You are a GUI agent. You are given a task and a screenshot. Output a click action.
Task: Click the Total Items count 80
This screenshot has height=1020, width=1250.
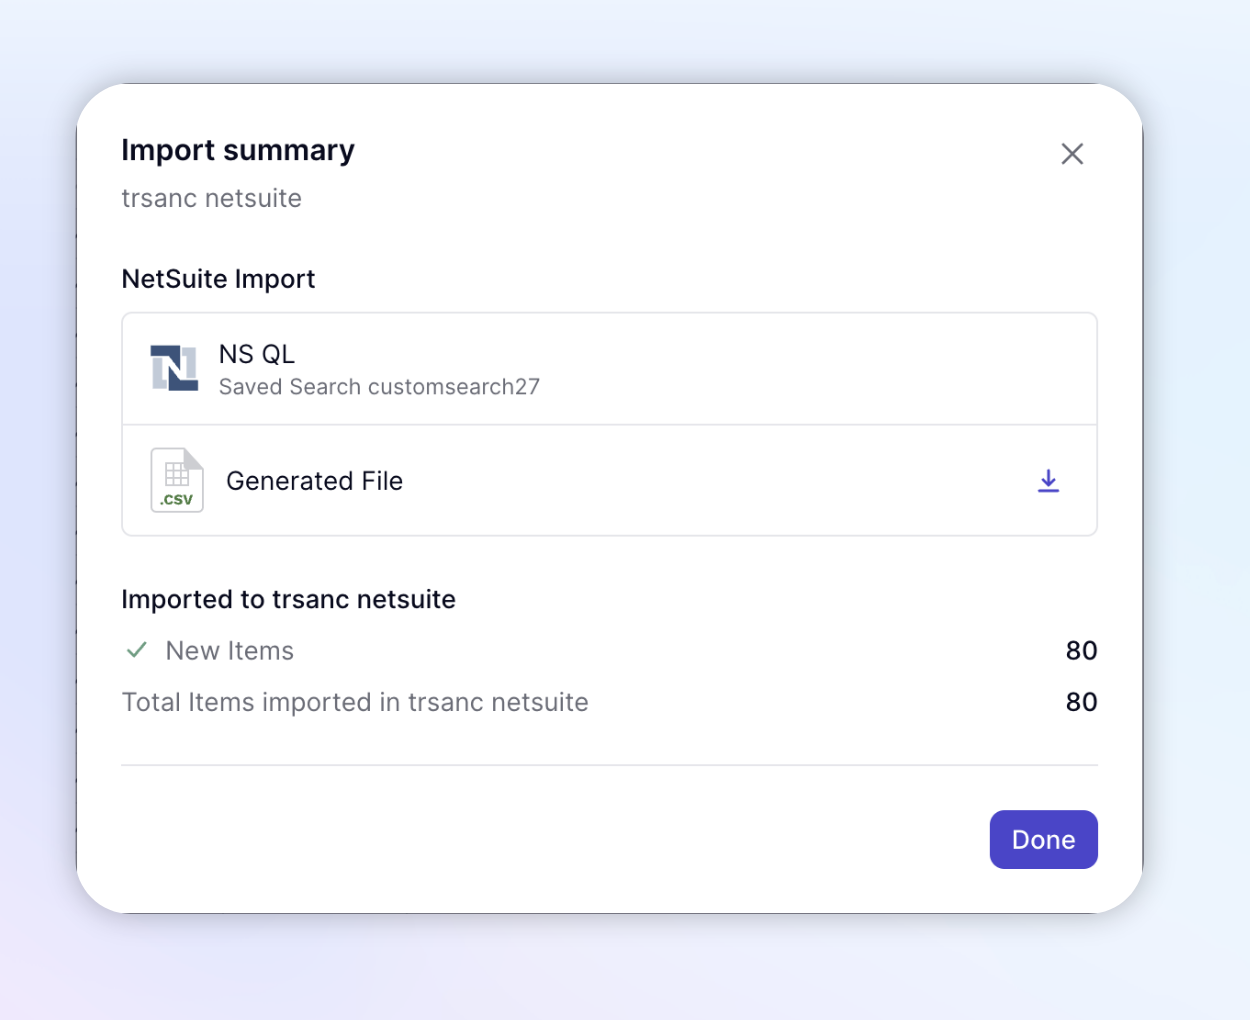(x=1081, y=702)
